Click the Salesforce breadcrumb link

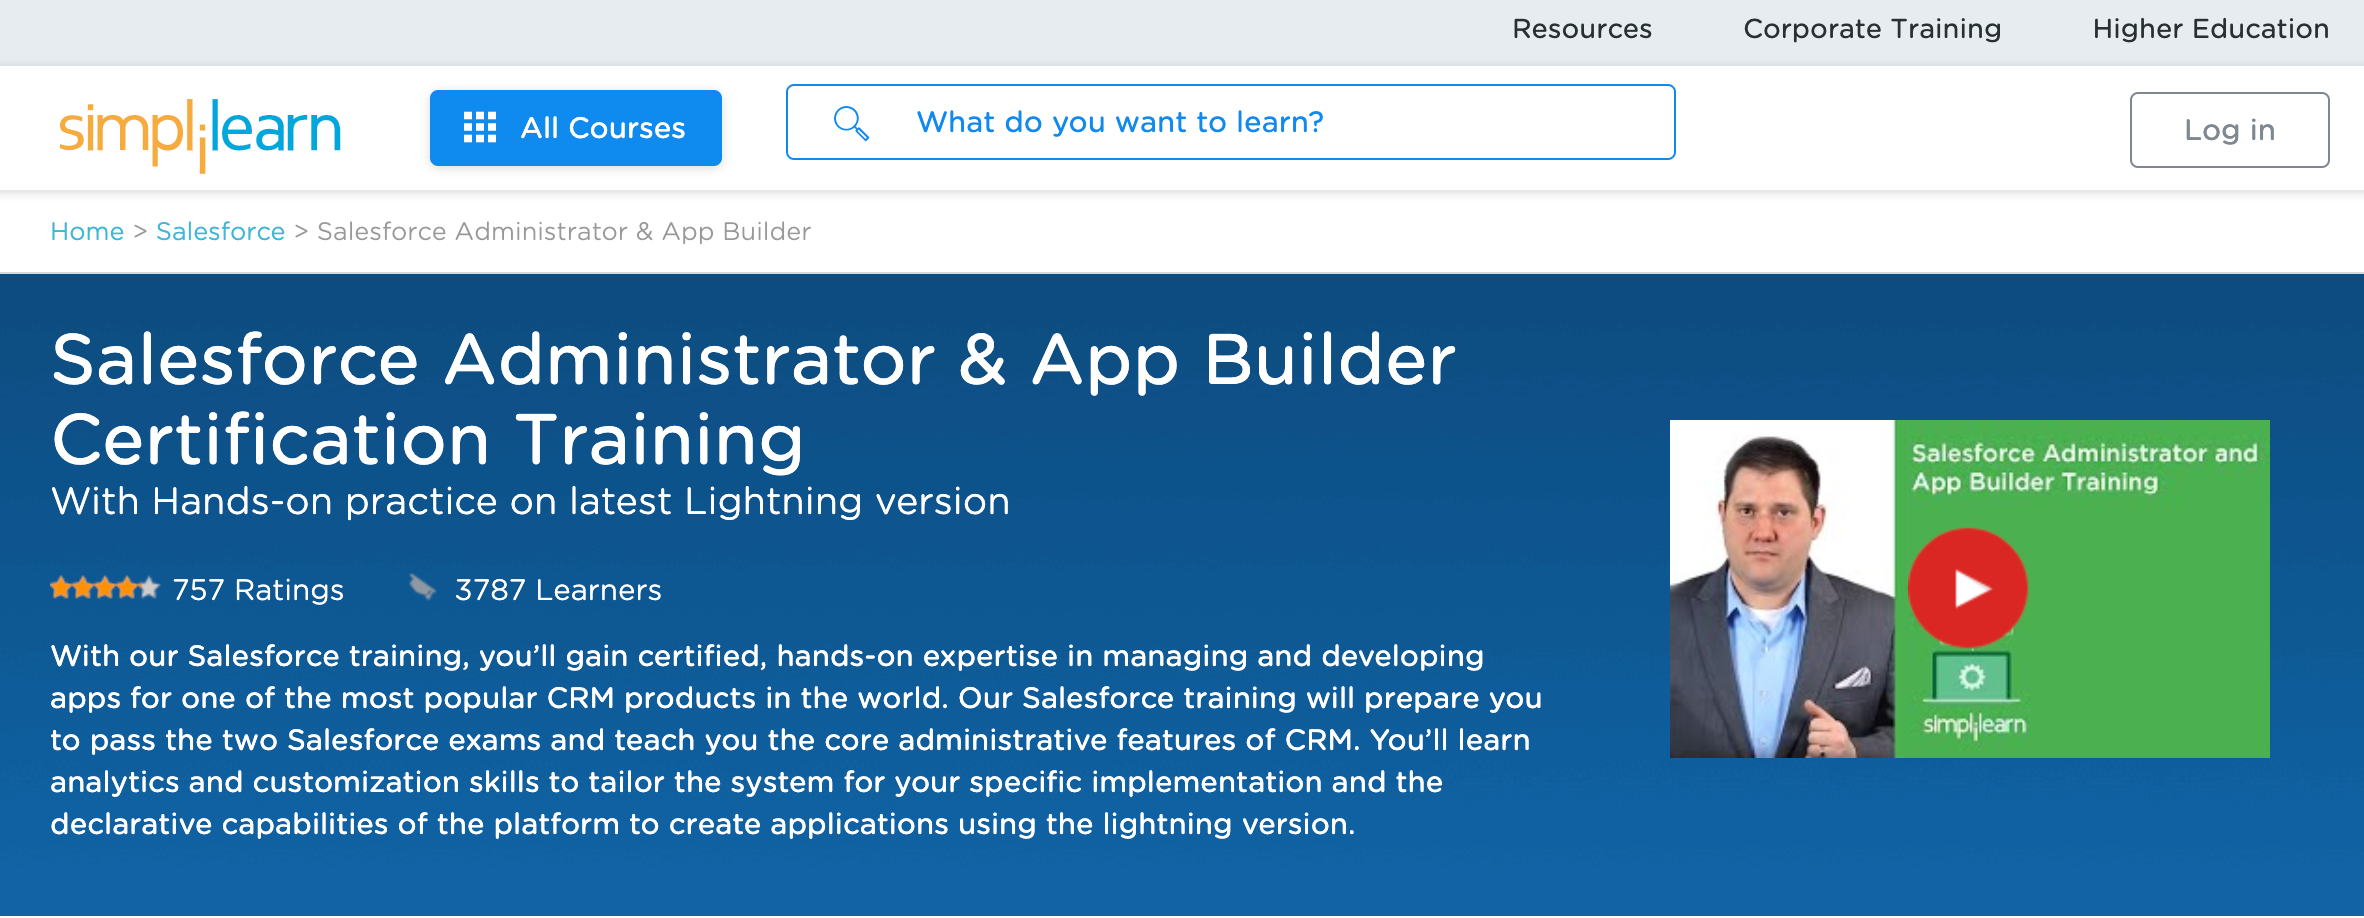click(x=220, y=231)
